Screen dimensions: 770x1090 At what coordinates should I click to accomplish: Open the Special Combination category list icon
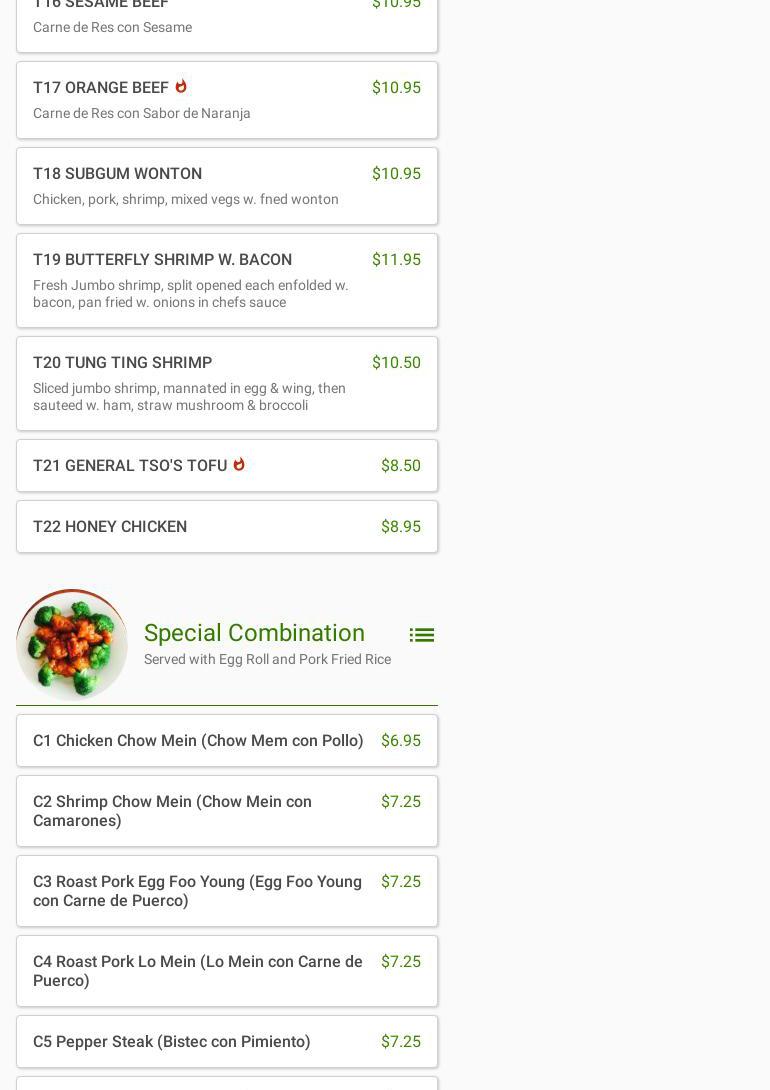pyautogui.click(x=421, y=635)
